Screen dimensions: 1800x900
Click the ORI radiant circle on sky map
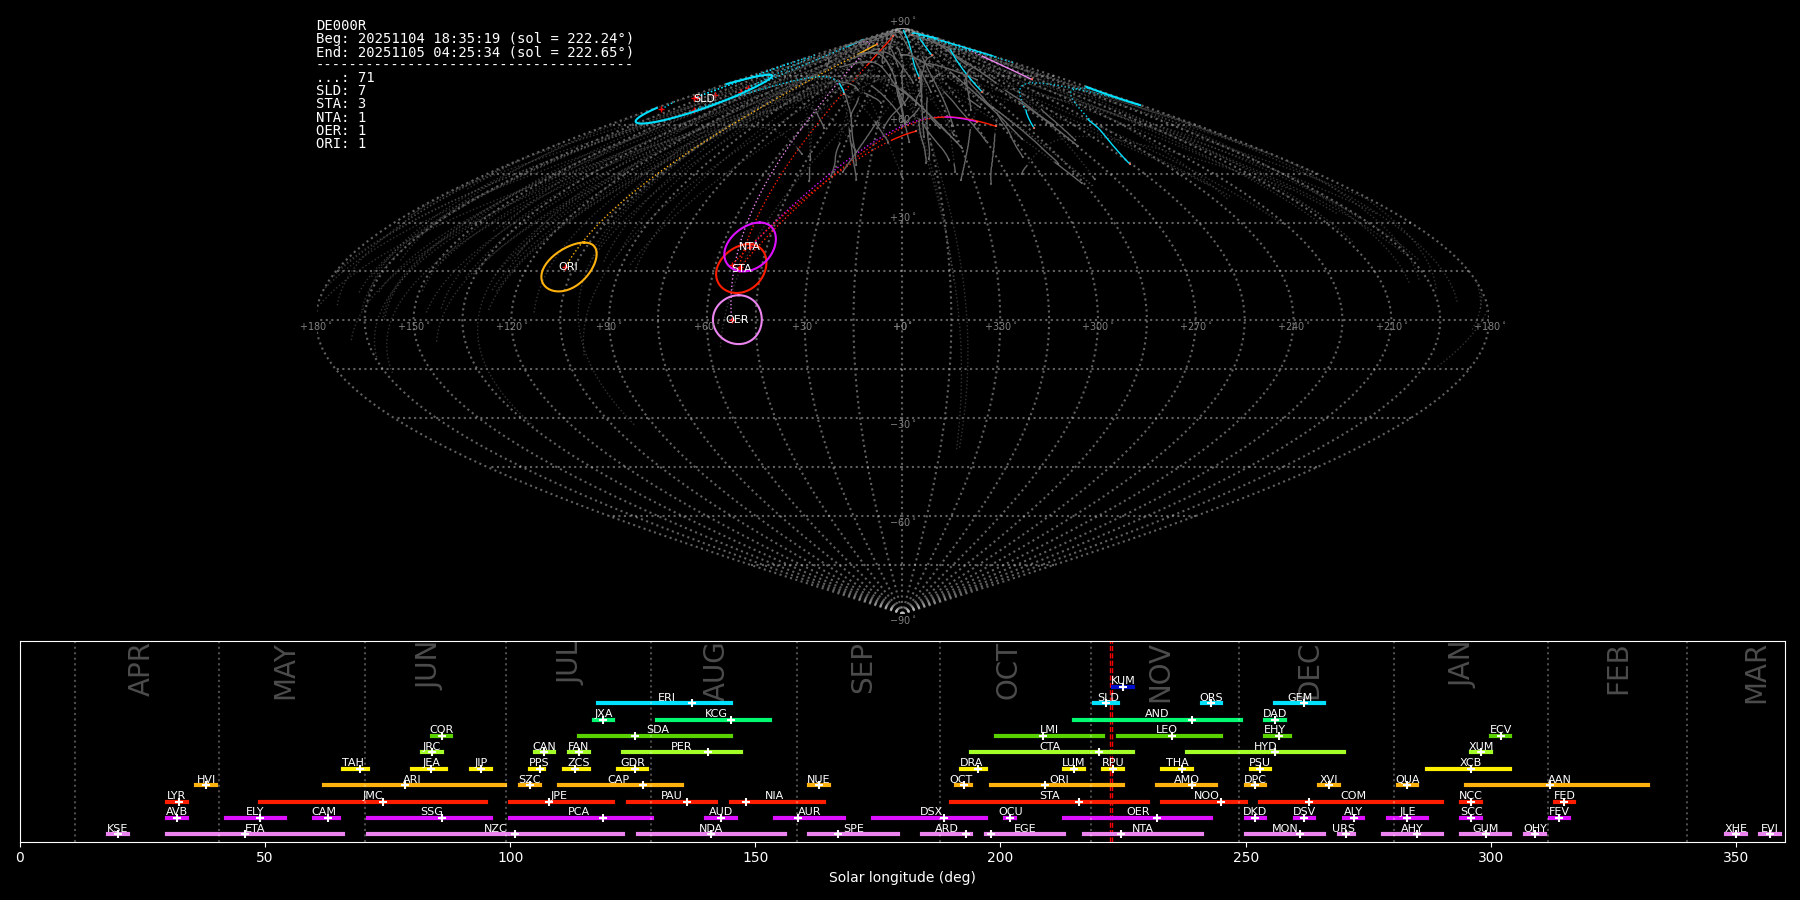click(x=569, y=267)
